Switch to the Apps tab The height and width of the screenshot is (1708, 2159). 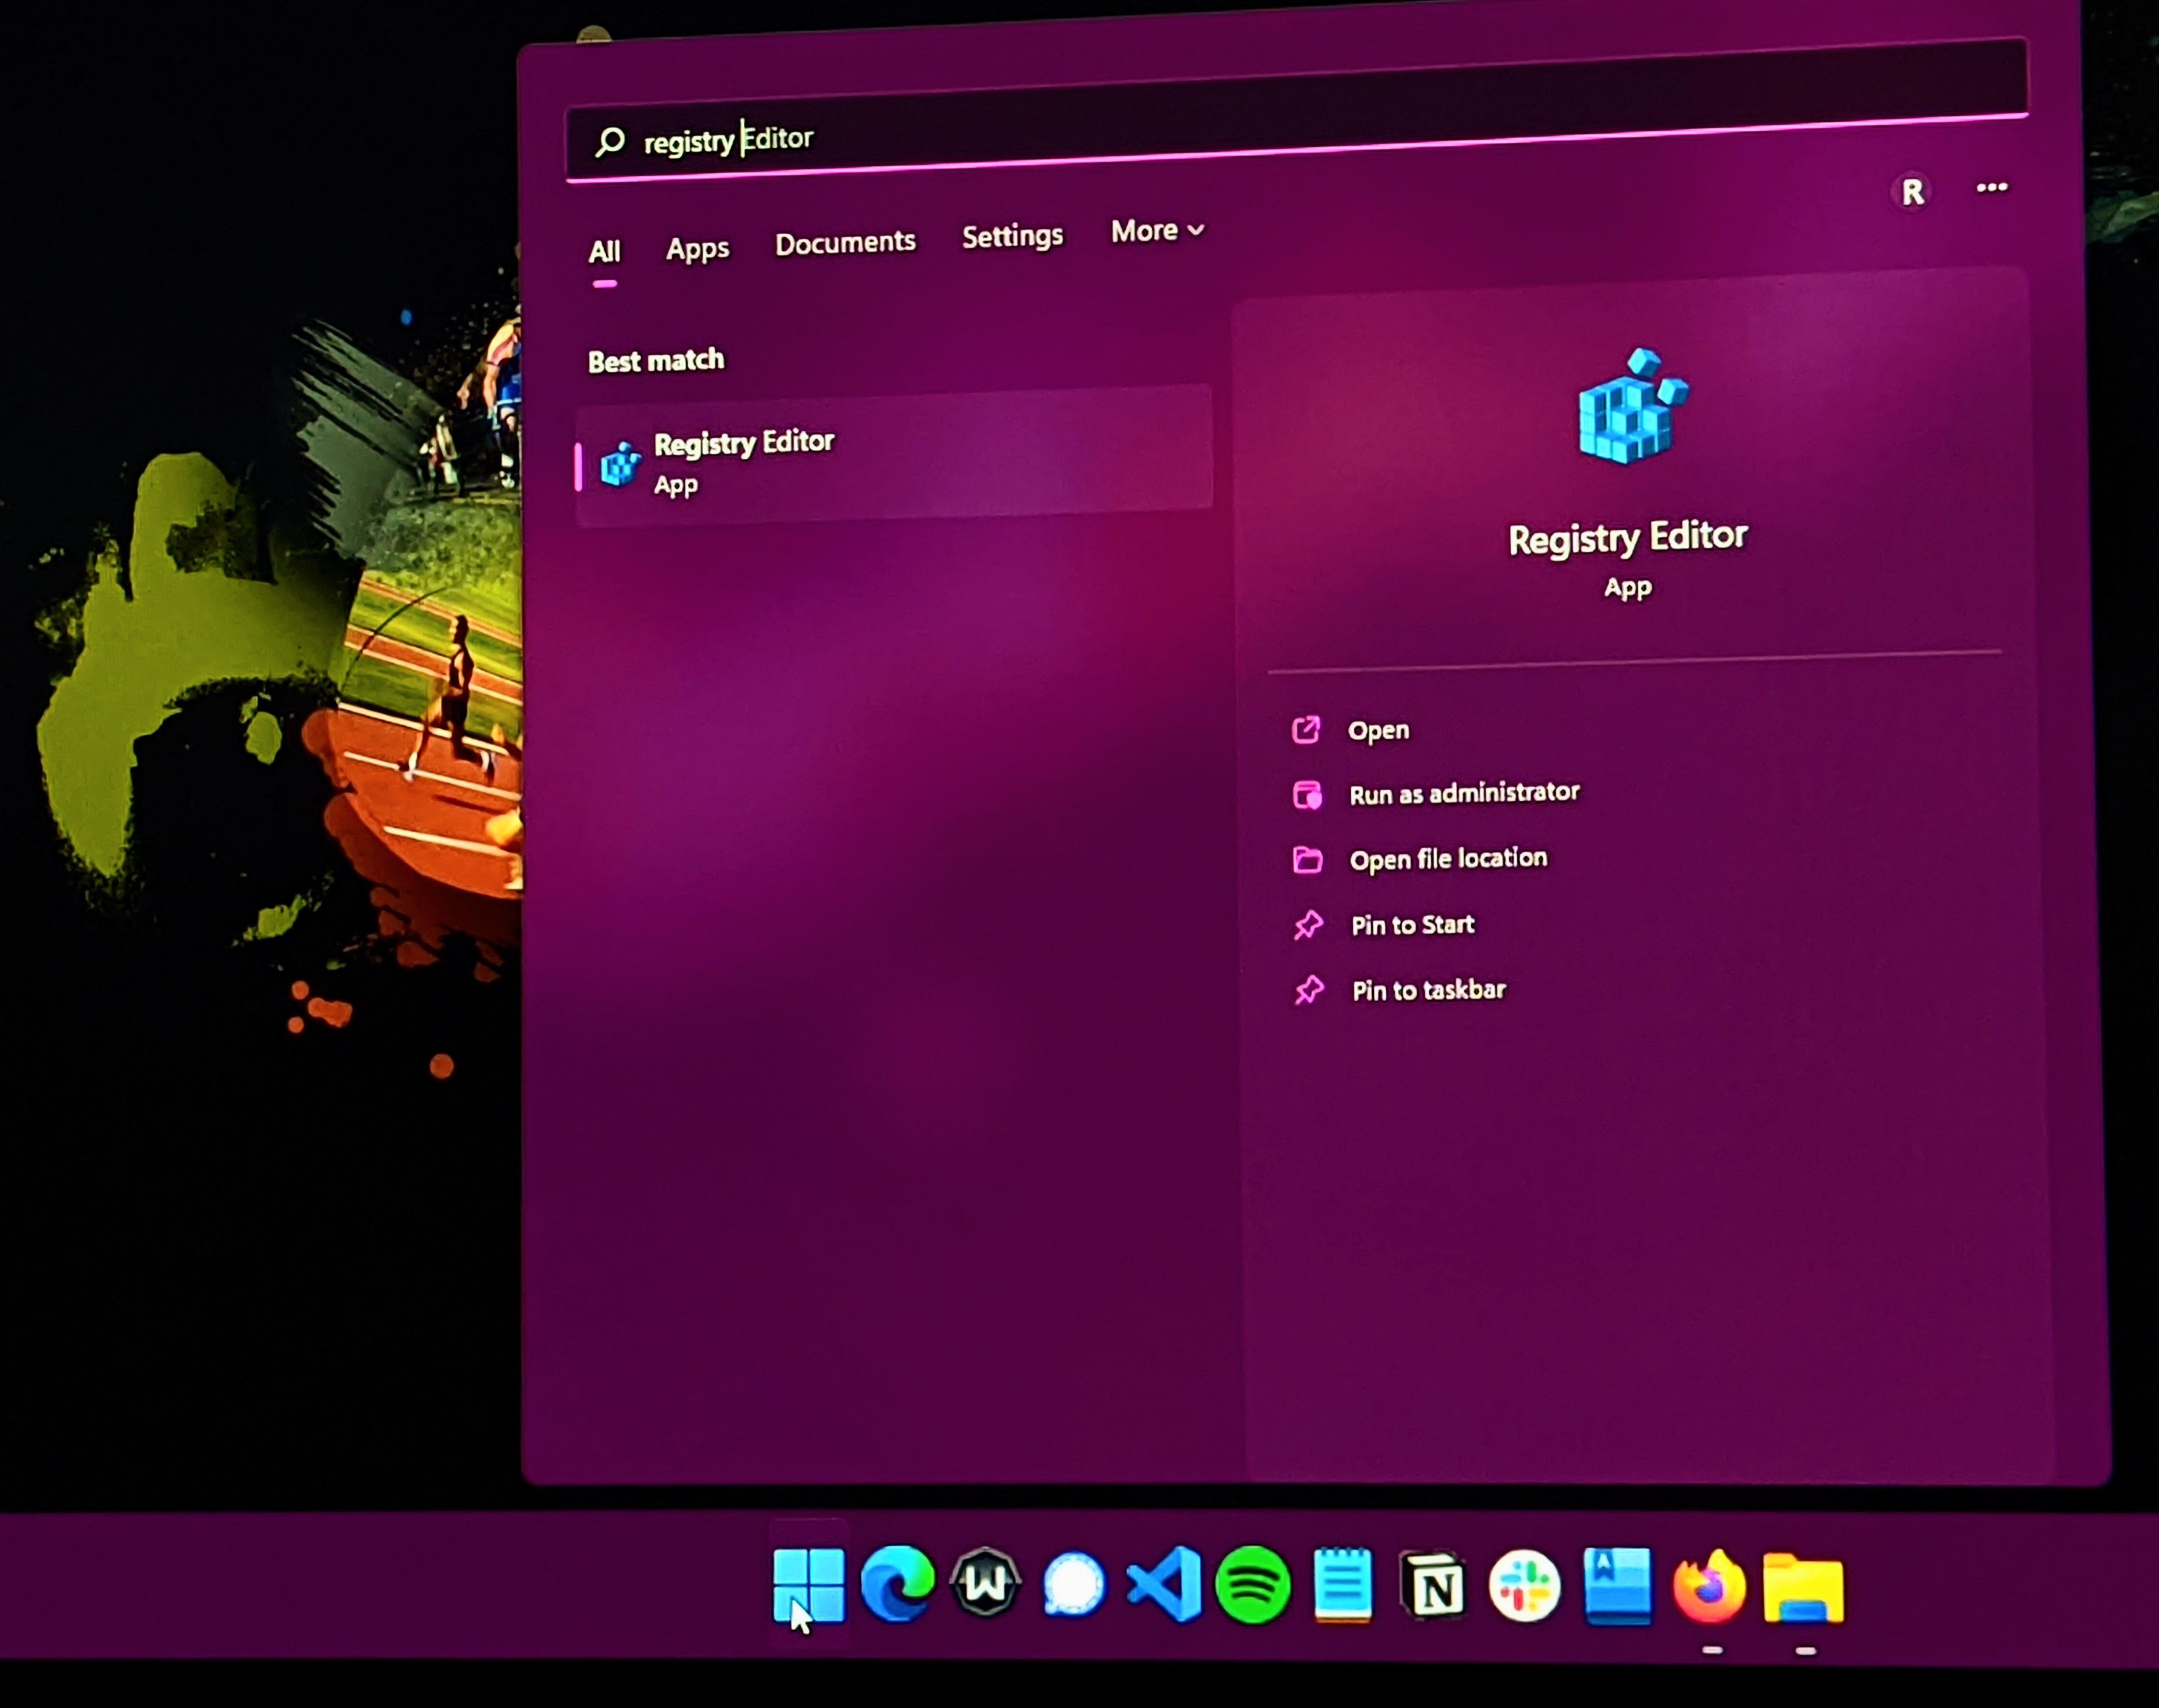pos(697,248)
